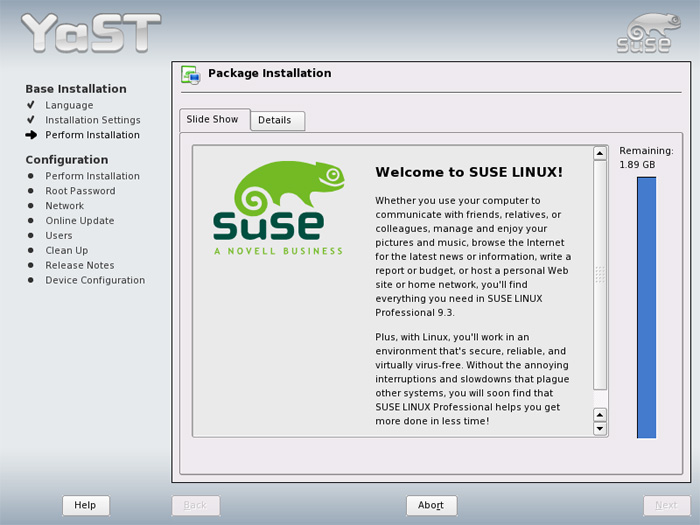This screenshot has width=700, height=525.
Task: Select Perform Installation under Configuration
Action: tap(92, 176)
